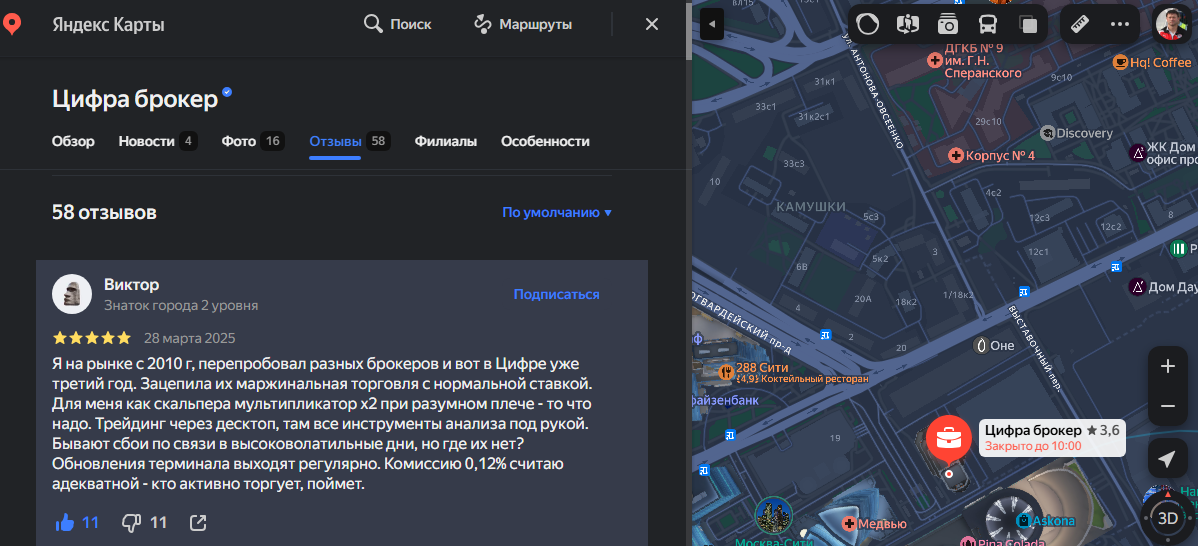Screen dimensions: 1198x546
Task: Switch to the Фото tab
Action: [253, 141]
